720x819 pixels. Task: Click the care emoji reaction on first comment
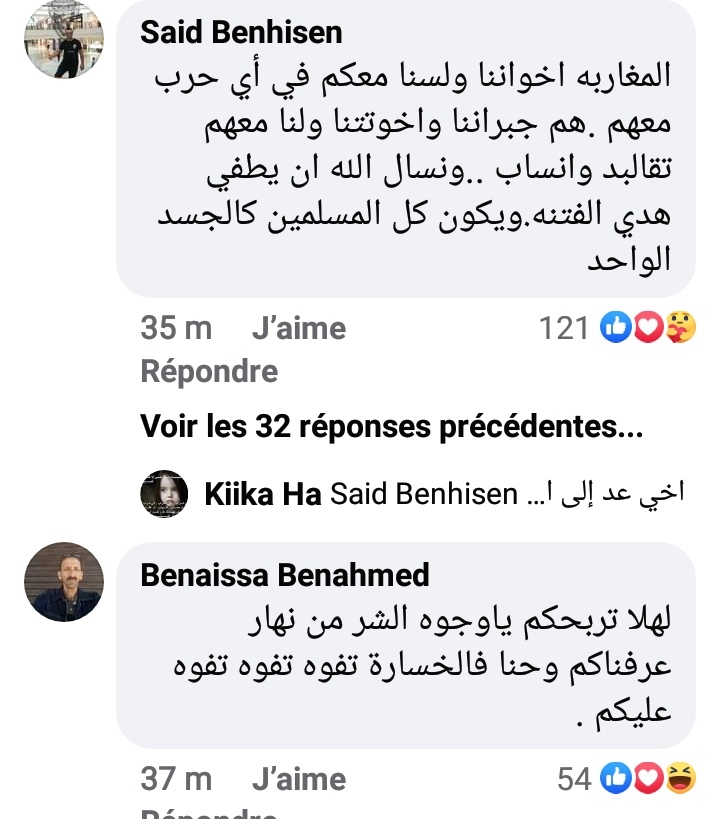tap(681, 328)
